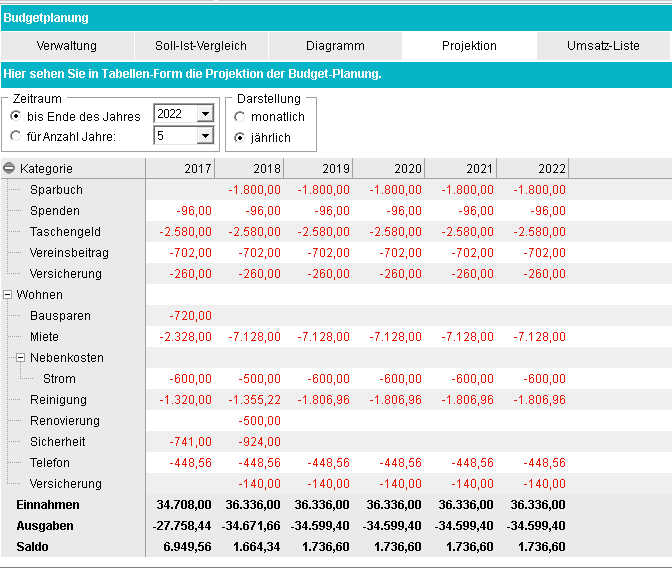The height and width of the screenshot is (574, 672).
Task: Choose the 'jährlich' display option
Action: 239,138
